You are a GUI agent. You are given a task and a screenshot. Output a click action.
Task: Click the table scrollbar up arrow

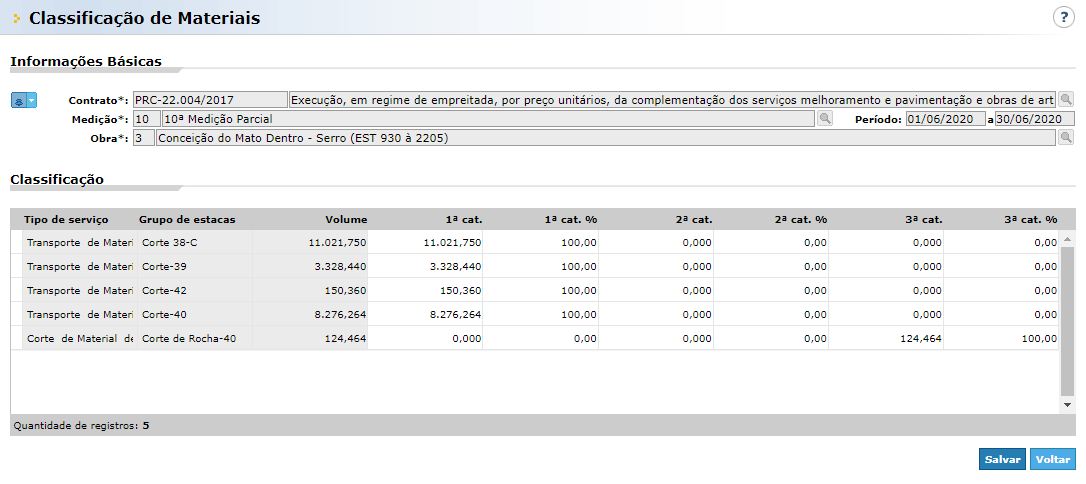click(1067, 238)
